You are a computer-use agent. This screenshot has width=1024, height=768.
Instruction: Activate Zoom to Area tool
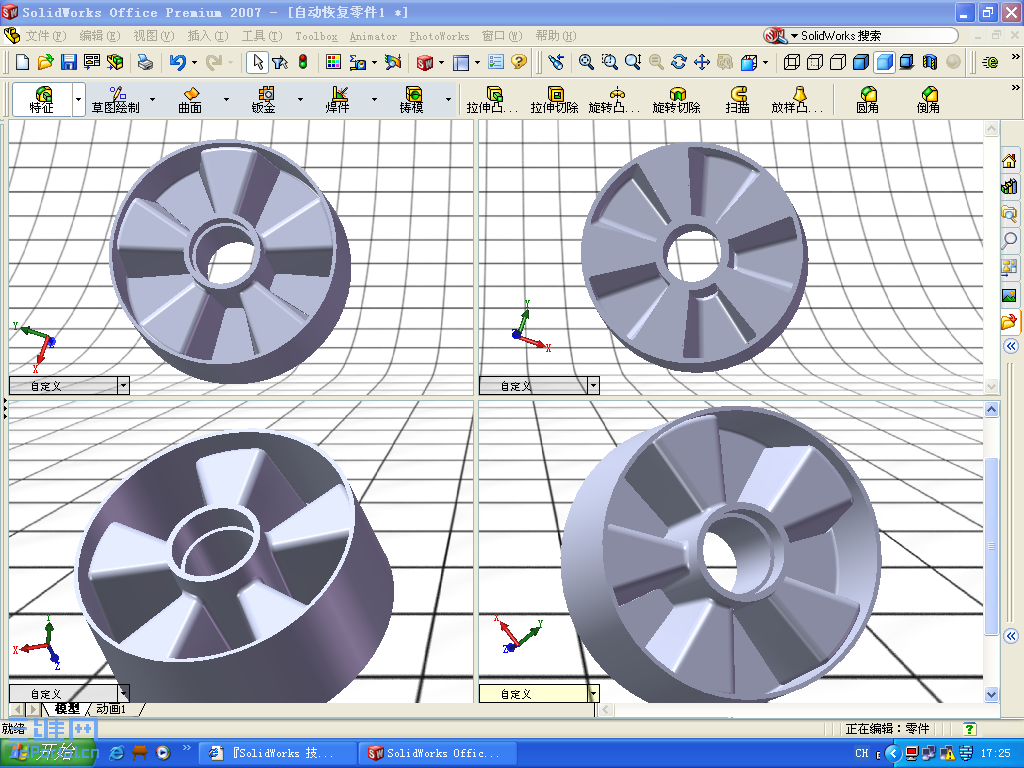pyautogui.click(x=609, y=62)
